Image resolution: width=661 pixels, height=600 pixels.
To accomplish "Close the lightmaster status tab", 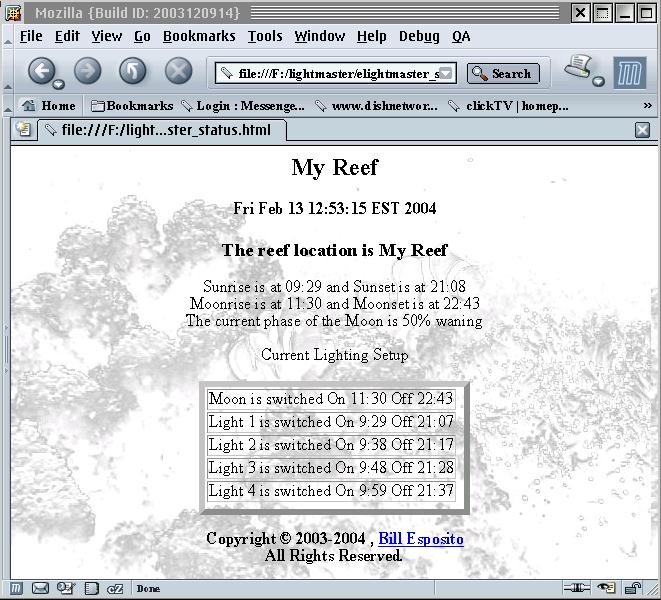I will point(643,130).
